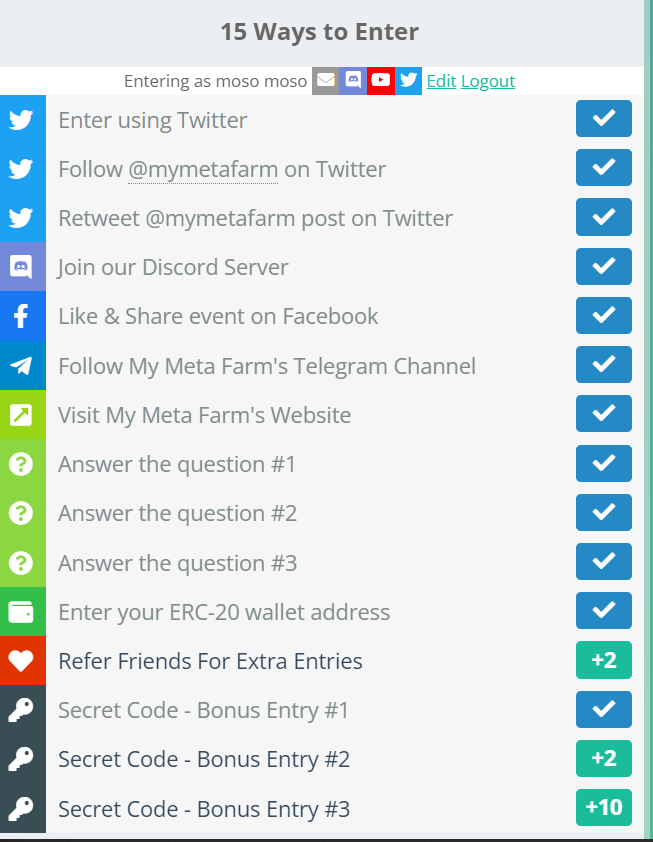
Task: Click the email icon beside moso moso
Action: point(325,81)
